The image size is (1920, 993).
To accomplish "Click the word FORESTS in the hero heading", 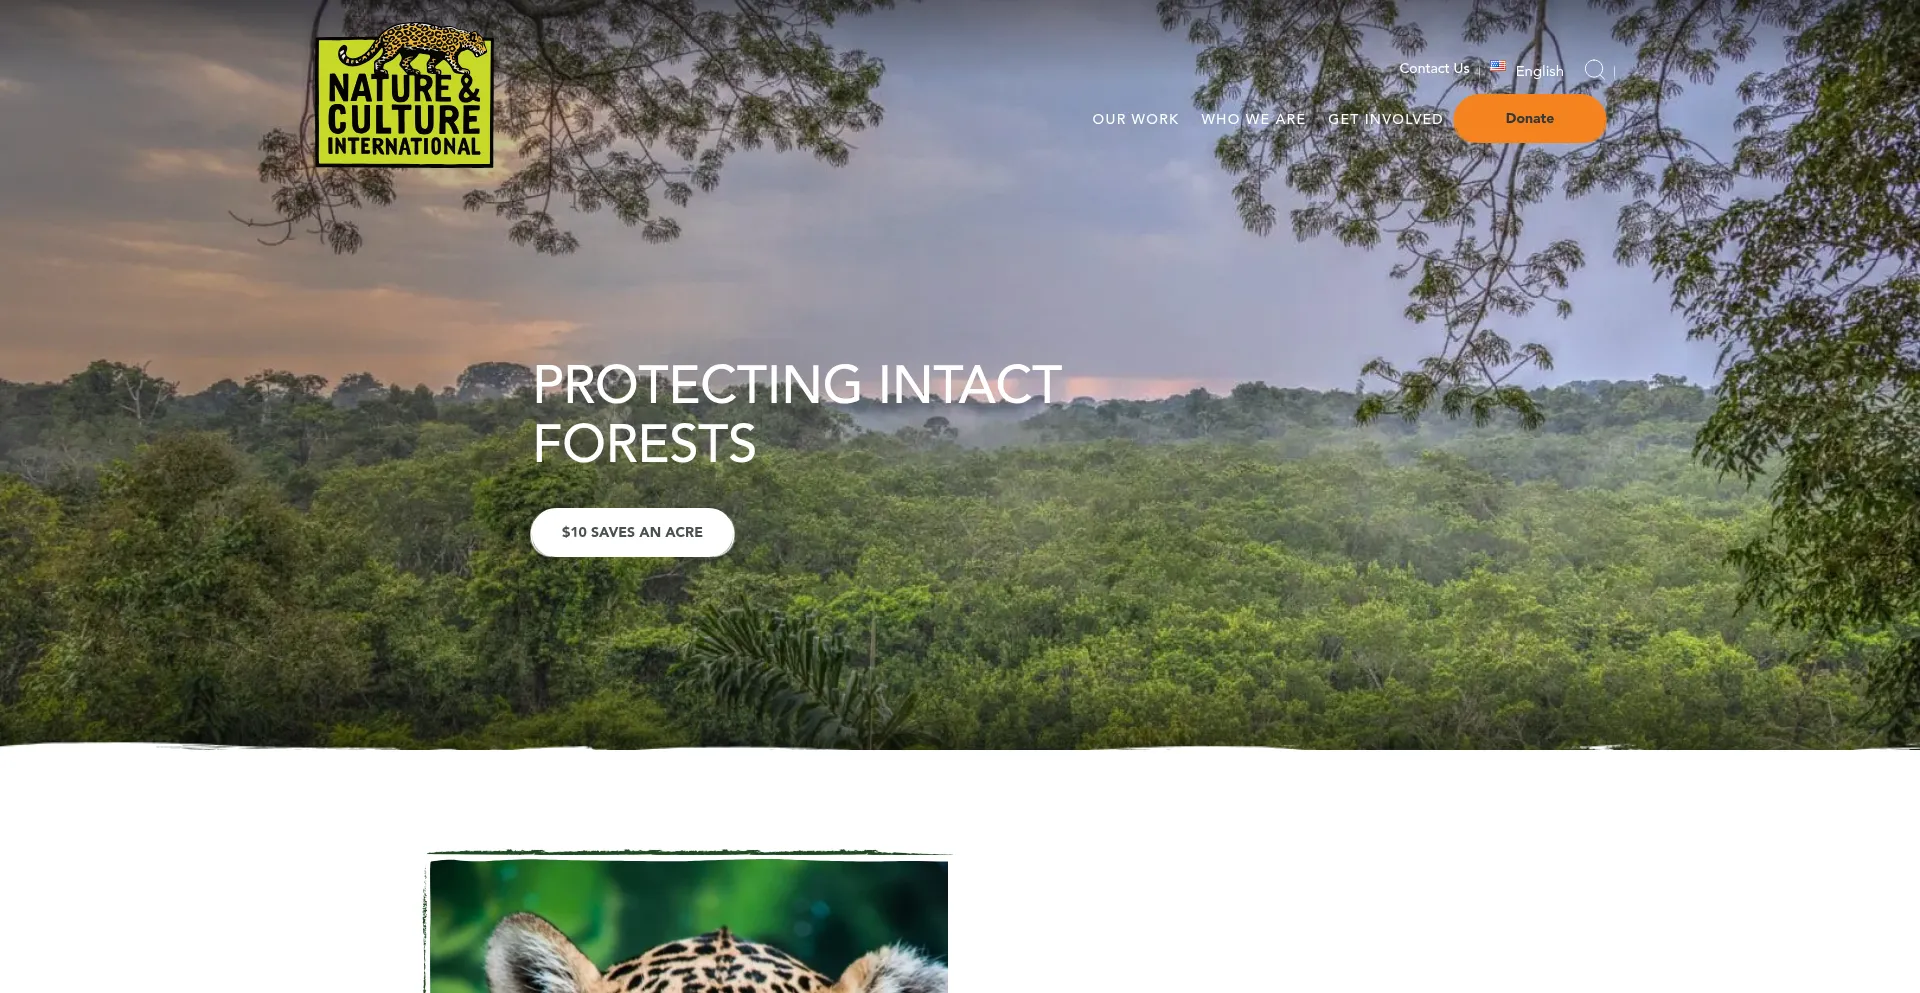I will coord(644,443).
